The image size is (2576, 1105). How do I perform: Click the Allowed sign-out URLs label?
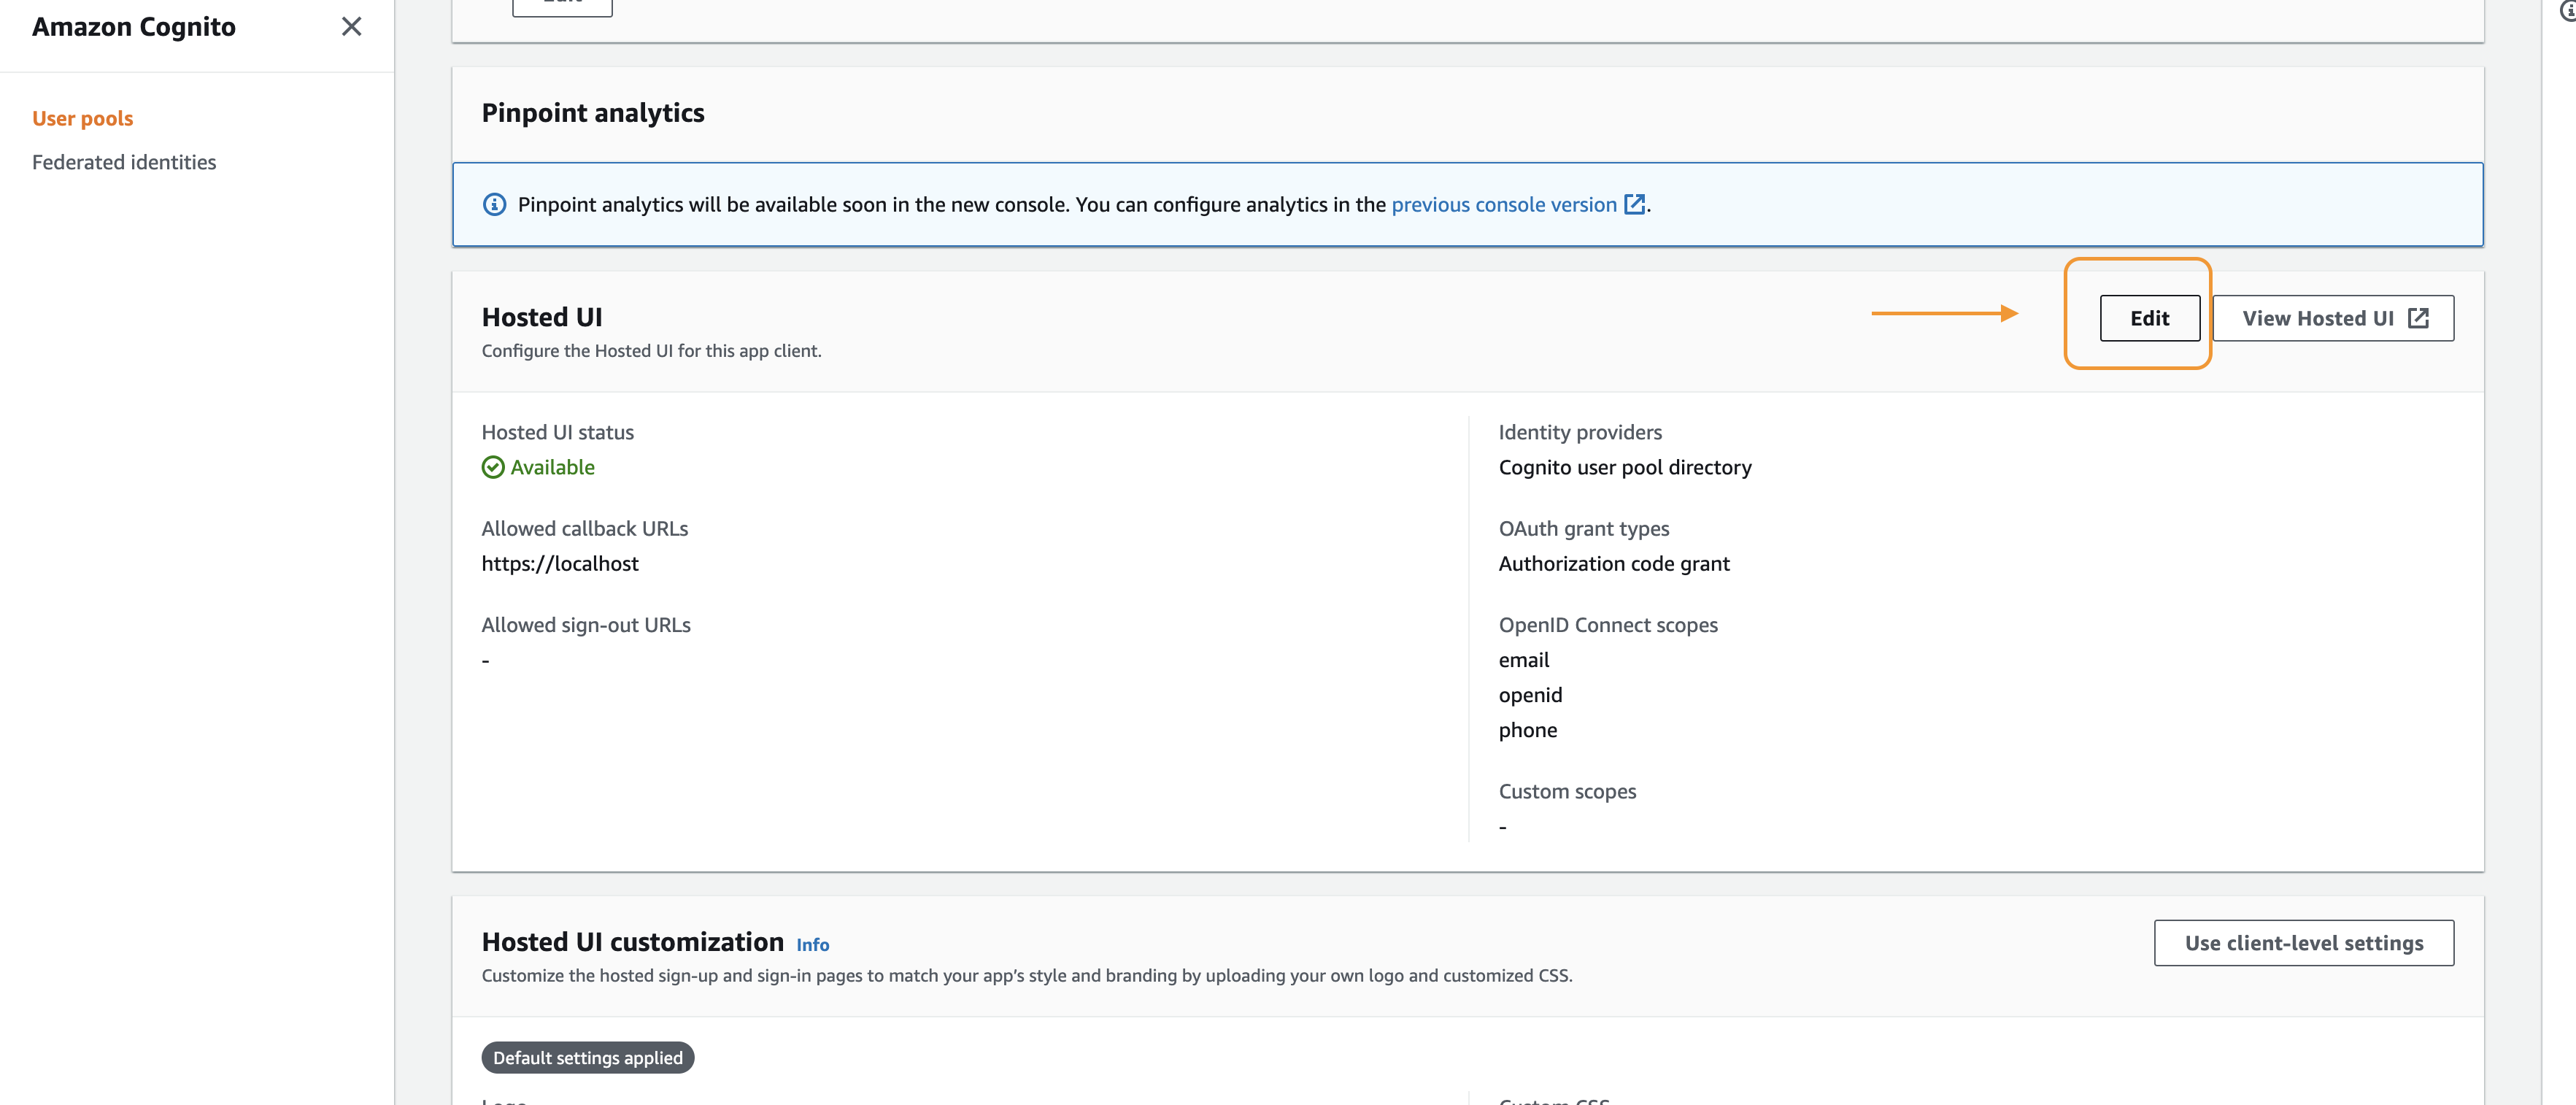[586, 625]
